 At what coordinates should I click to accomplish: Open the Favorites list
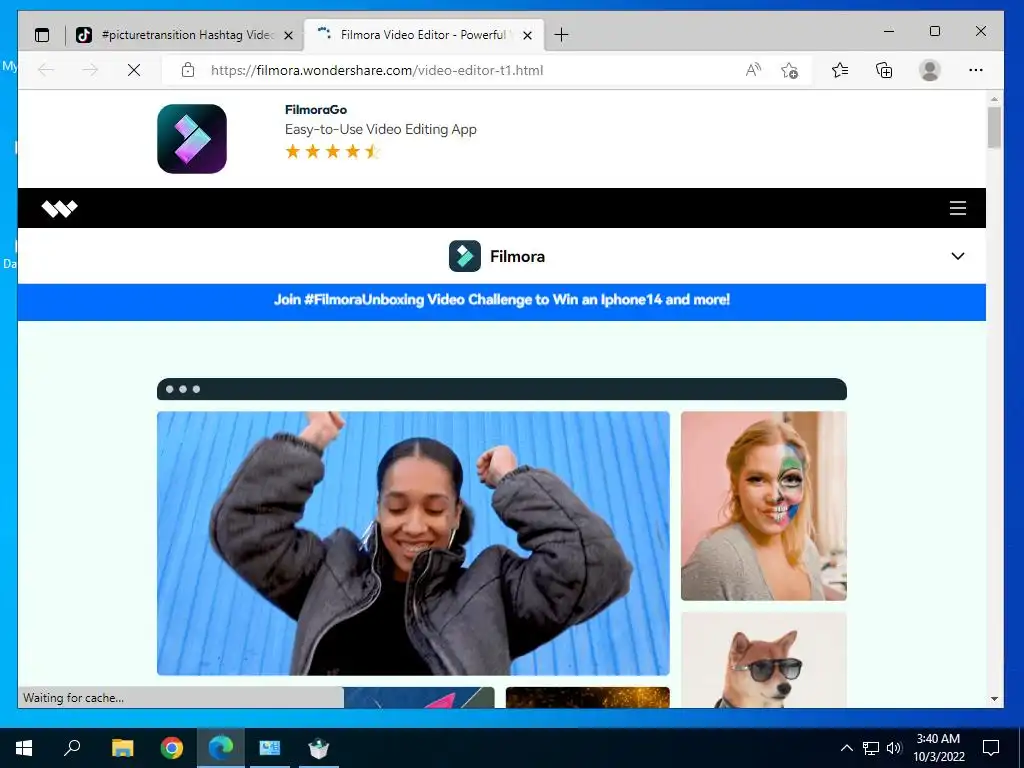click(840, 70)
